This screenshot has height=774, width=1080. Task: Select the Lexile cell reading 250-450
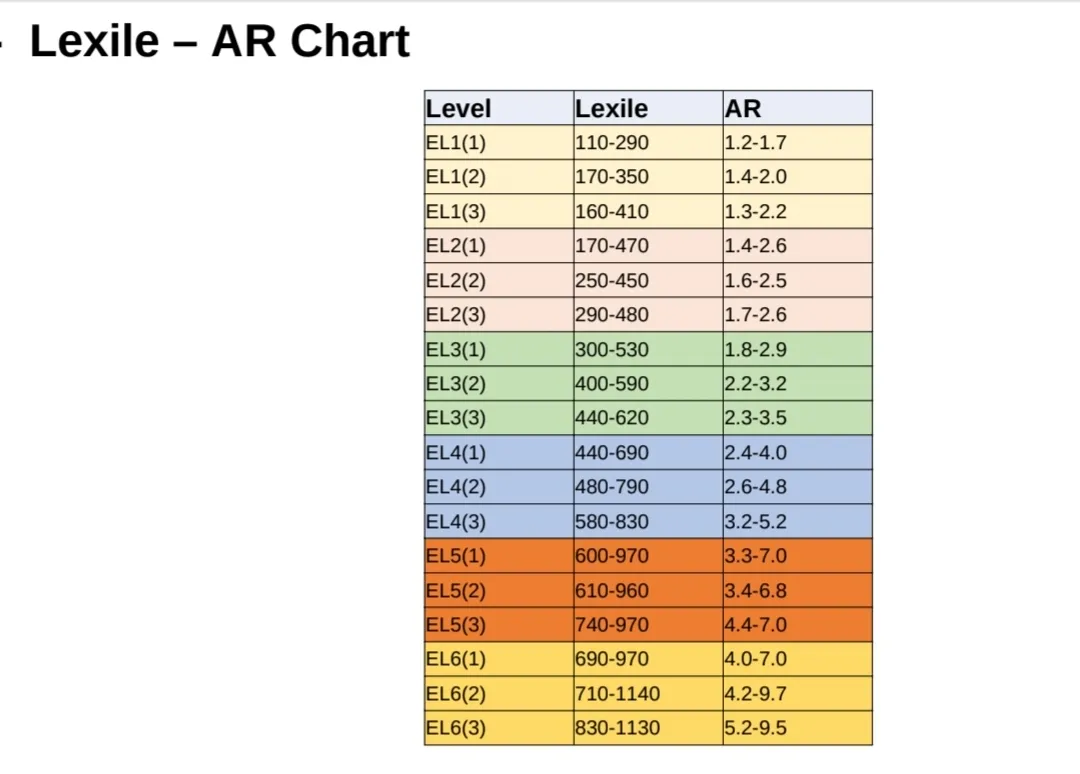(x=647, y=280)
